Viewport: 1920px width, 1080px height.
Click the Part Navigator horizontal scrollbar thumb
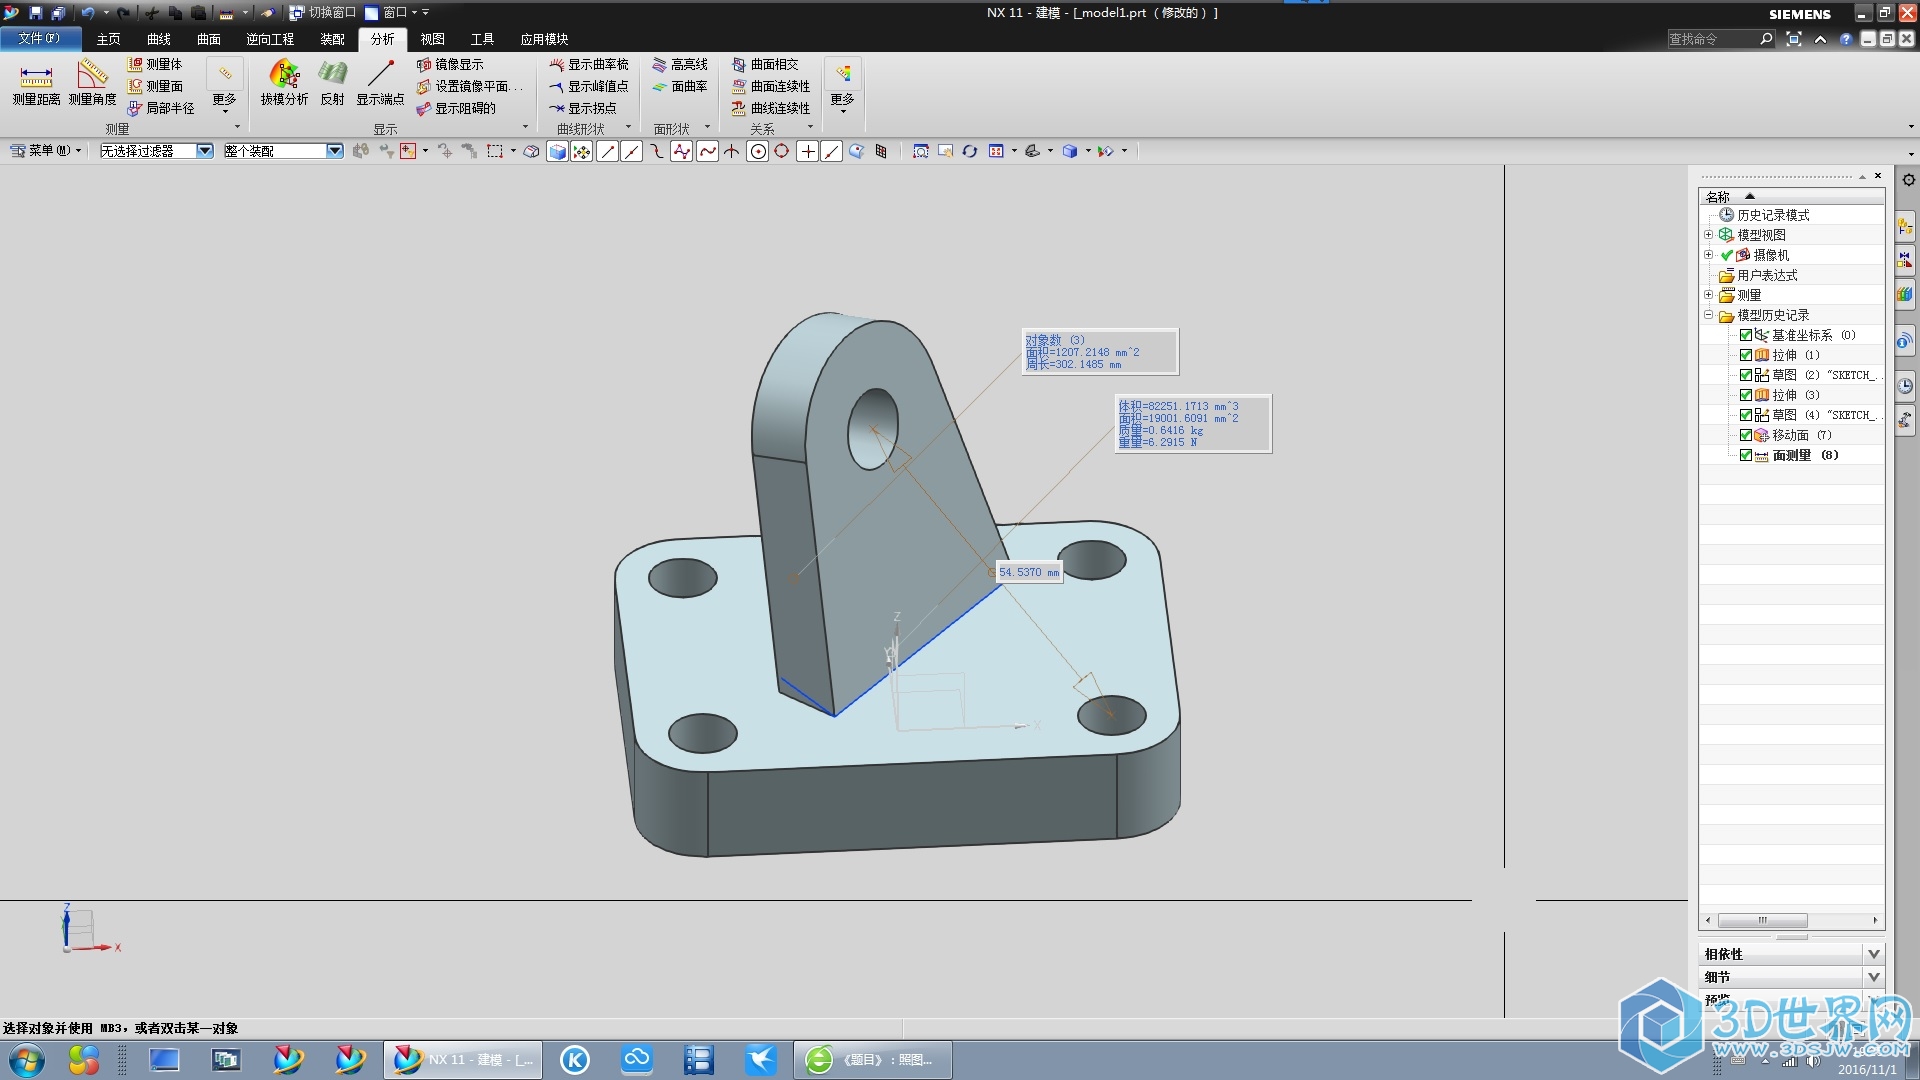pyautogui.click(x=1762, y=920)
